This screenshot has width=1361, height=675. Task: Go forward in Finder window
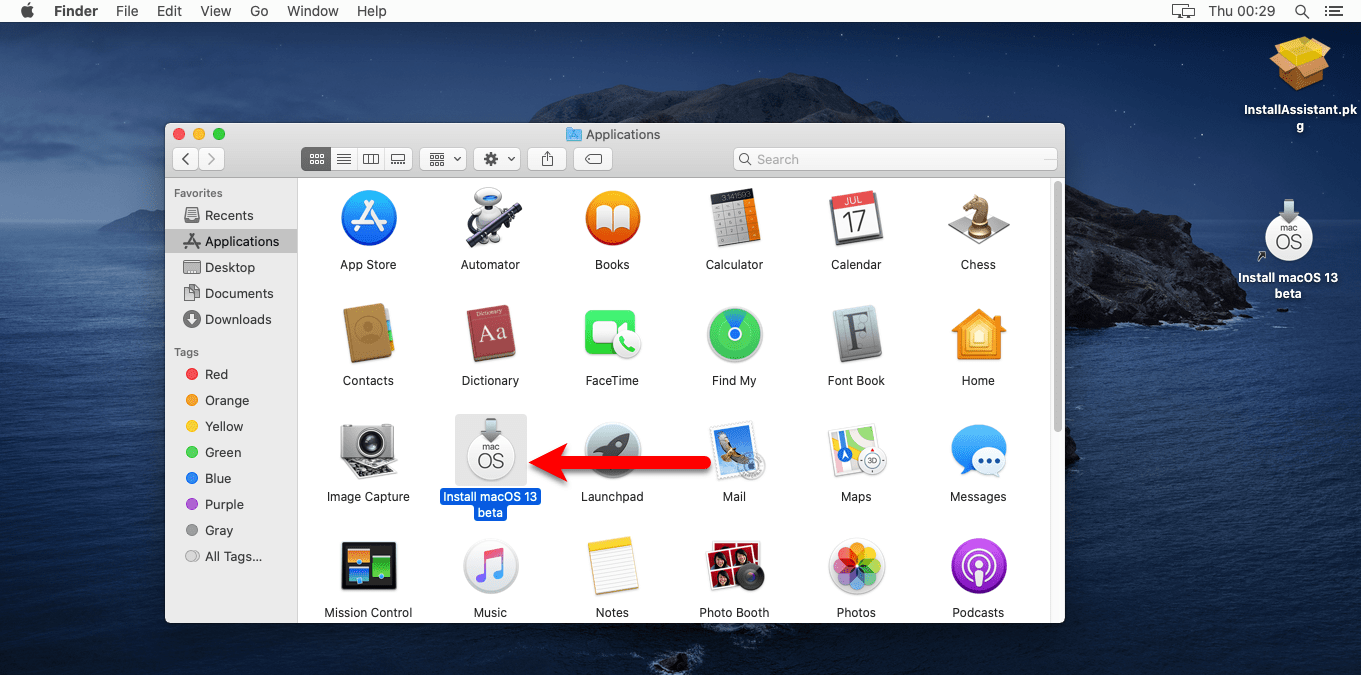coord(211,159)
